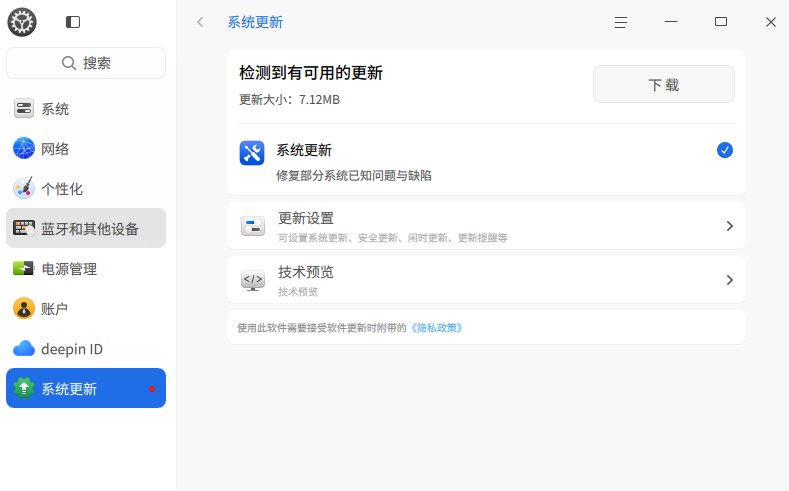
Task: Click the 技术预览 title text
Action: click(x=306, y=272)
